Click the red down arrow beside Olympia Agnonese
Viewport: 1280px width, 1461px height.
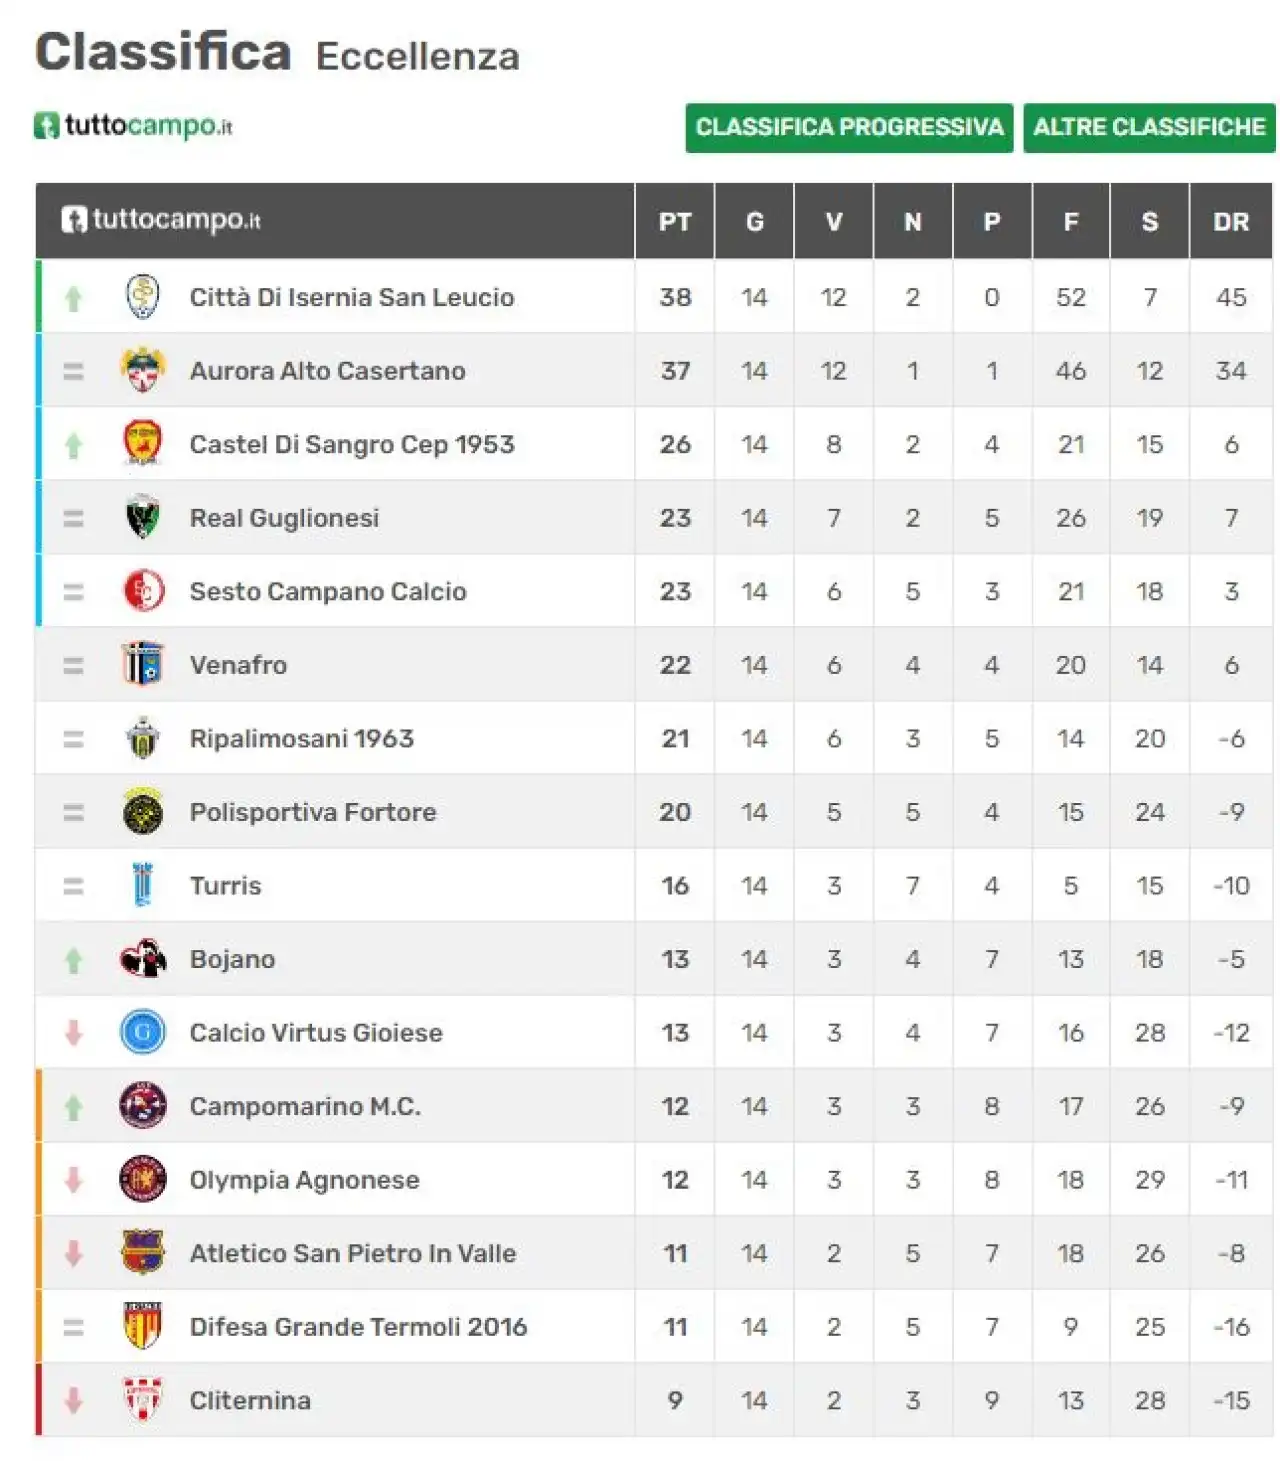tap(73, 1180)
